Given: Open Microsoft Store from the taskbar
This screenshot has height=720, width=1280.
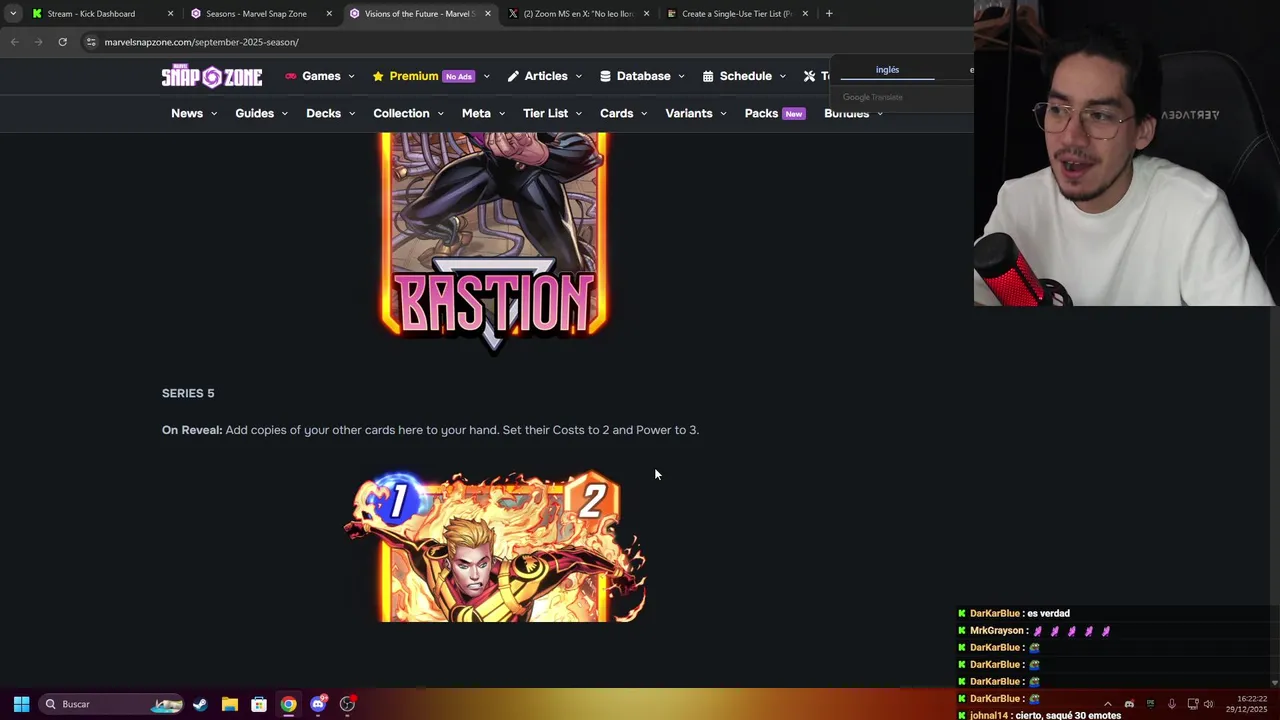Looking at the screenshot, I should point(259,704).
